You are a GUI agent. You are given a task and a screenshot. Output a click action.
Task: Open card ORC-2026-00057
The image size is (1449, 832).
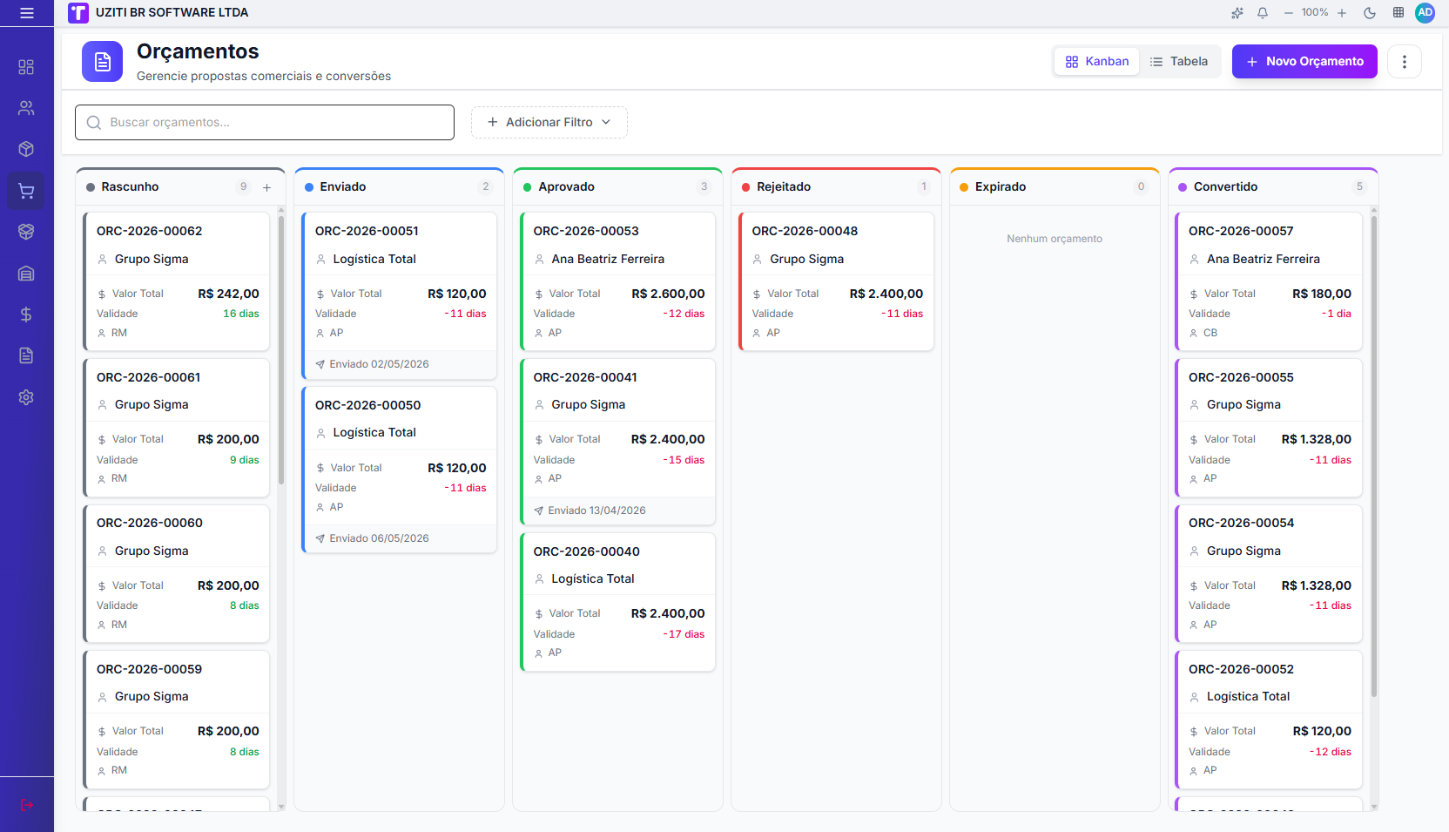click(x=1269, y=281)
